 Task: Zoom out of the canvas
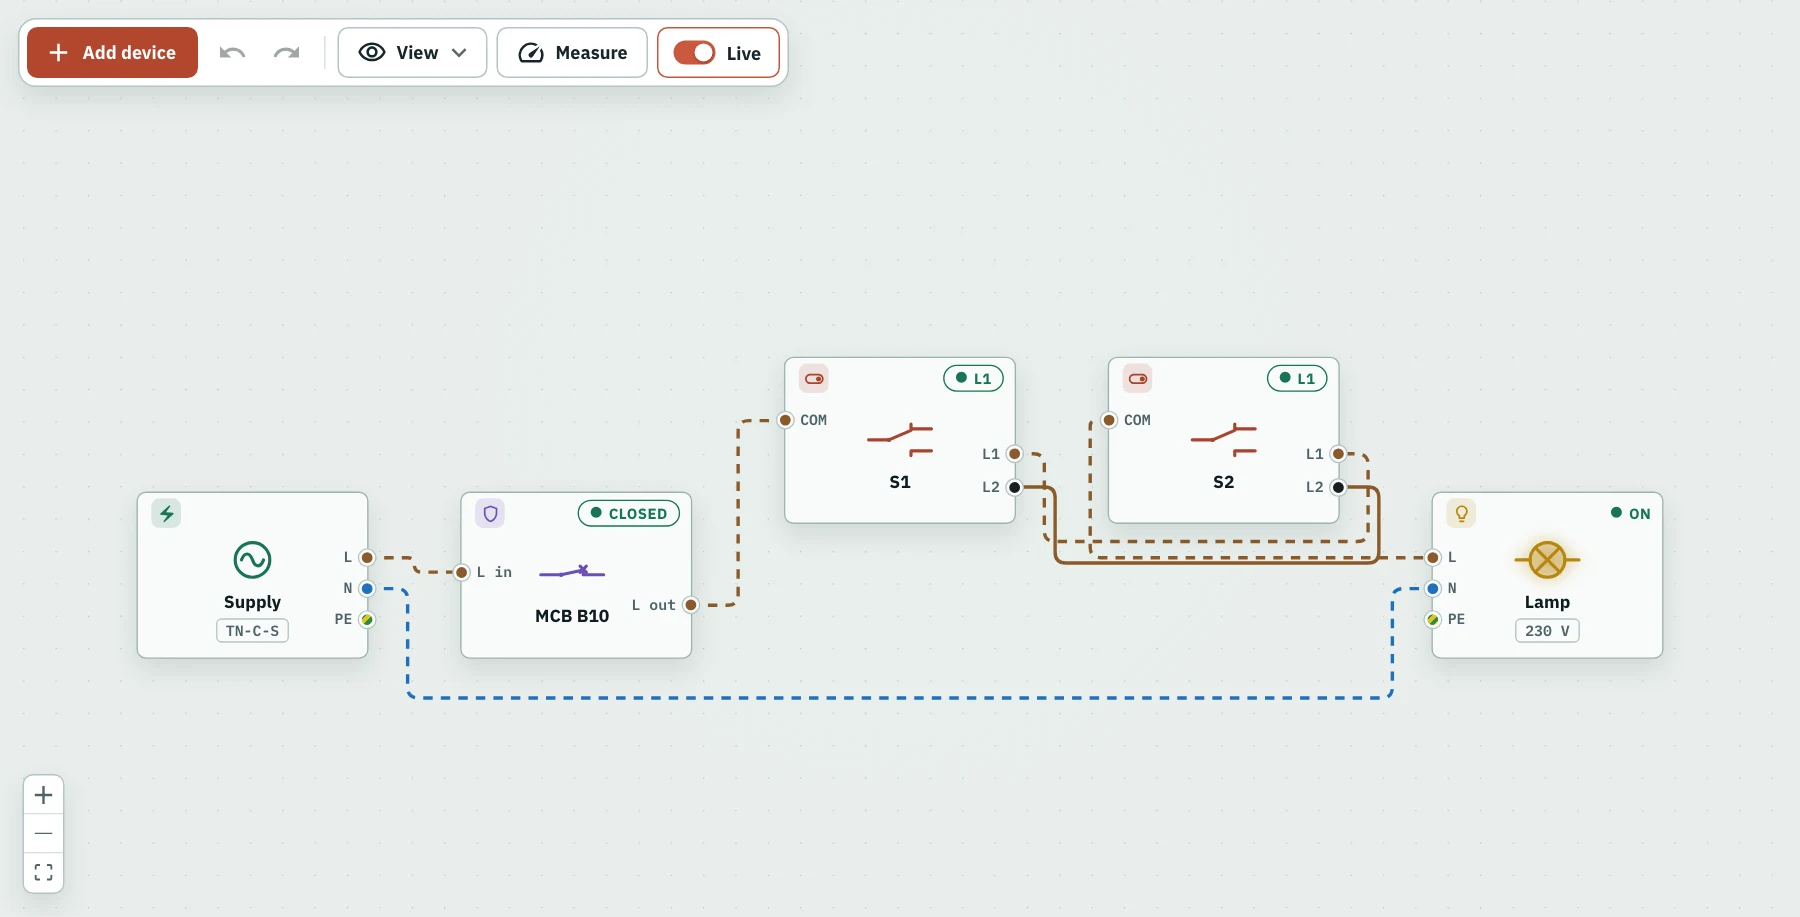point(44,833)
